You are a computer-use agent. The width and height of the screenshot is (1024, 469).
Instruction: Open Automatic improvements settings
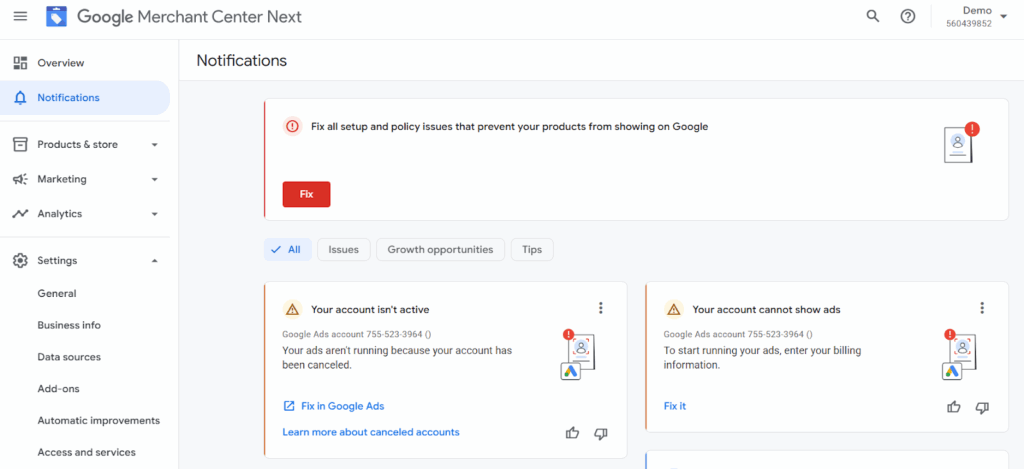coord(99,421)
